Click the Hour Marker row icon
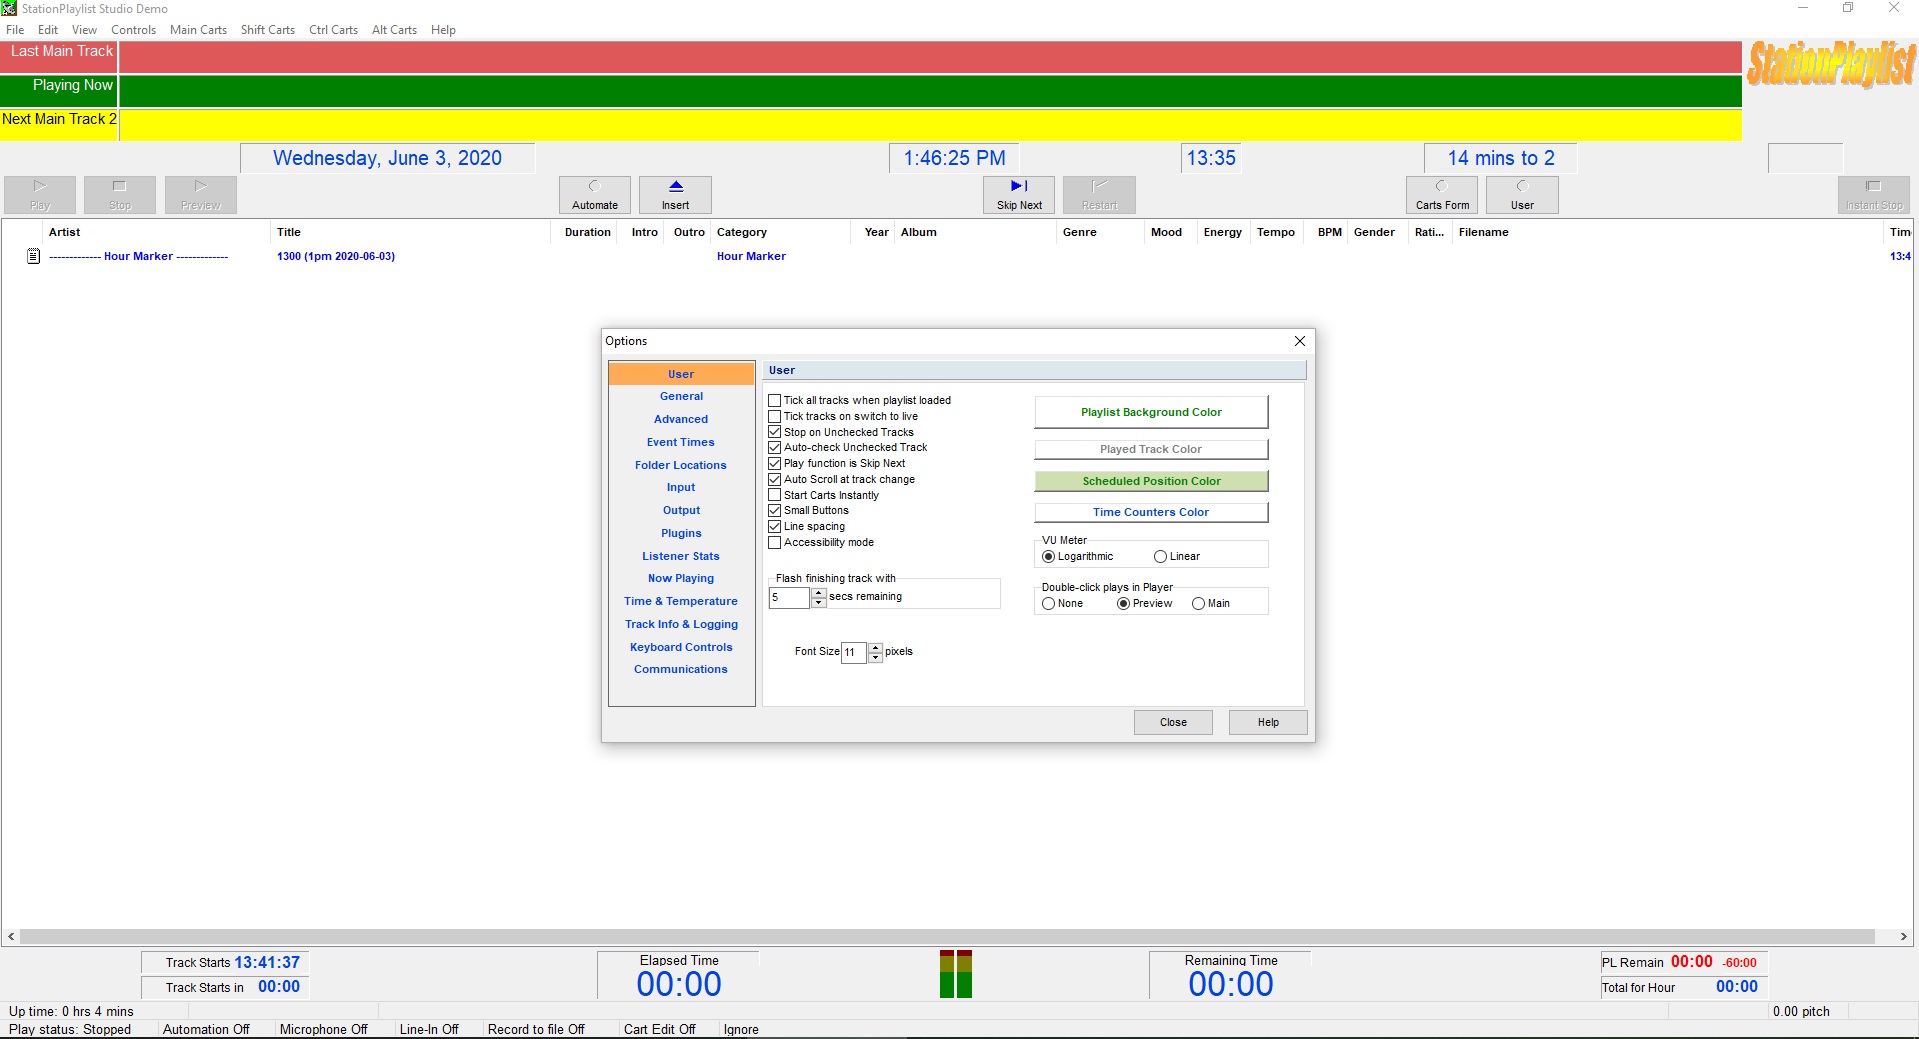This screenshot has width=1919, height=1039. pyautogui.click(x=33, y=257)
